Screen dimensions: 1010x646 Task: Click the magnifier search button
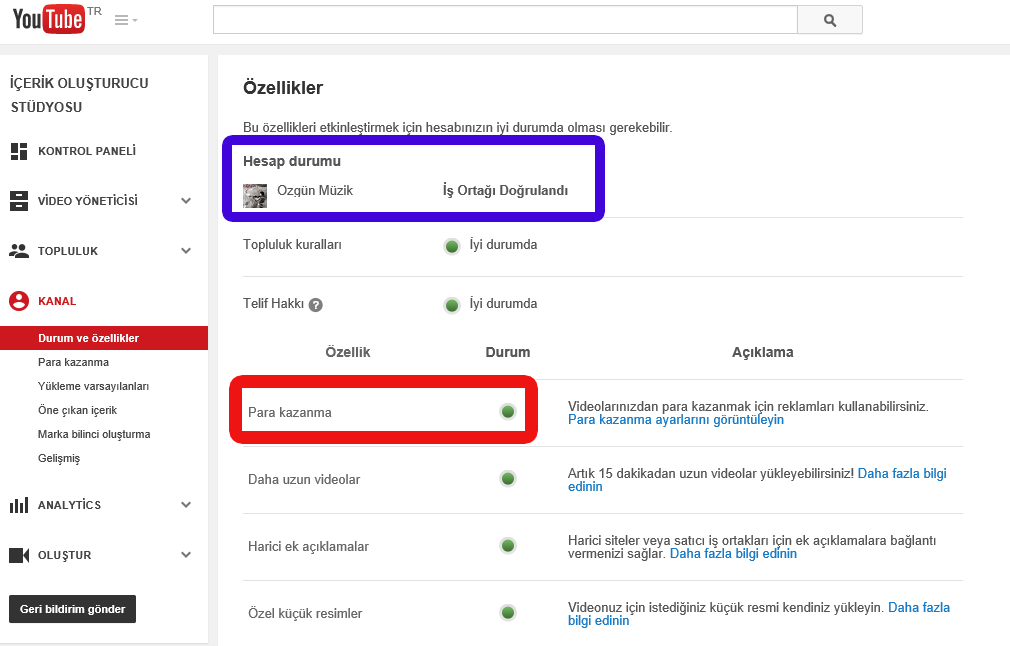830,20
